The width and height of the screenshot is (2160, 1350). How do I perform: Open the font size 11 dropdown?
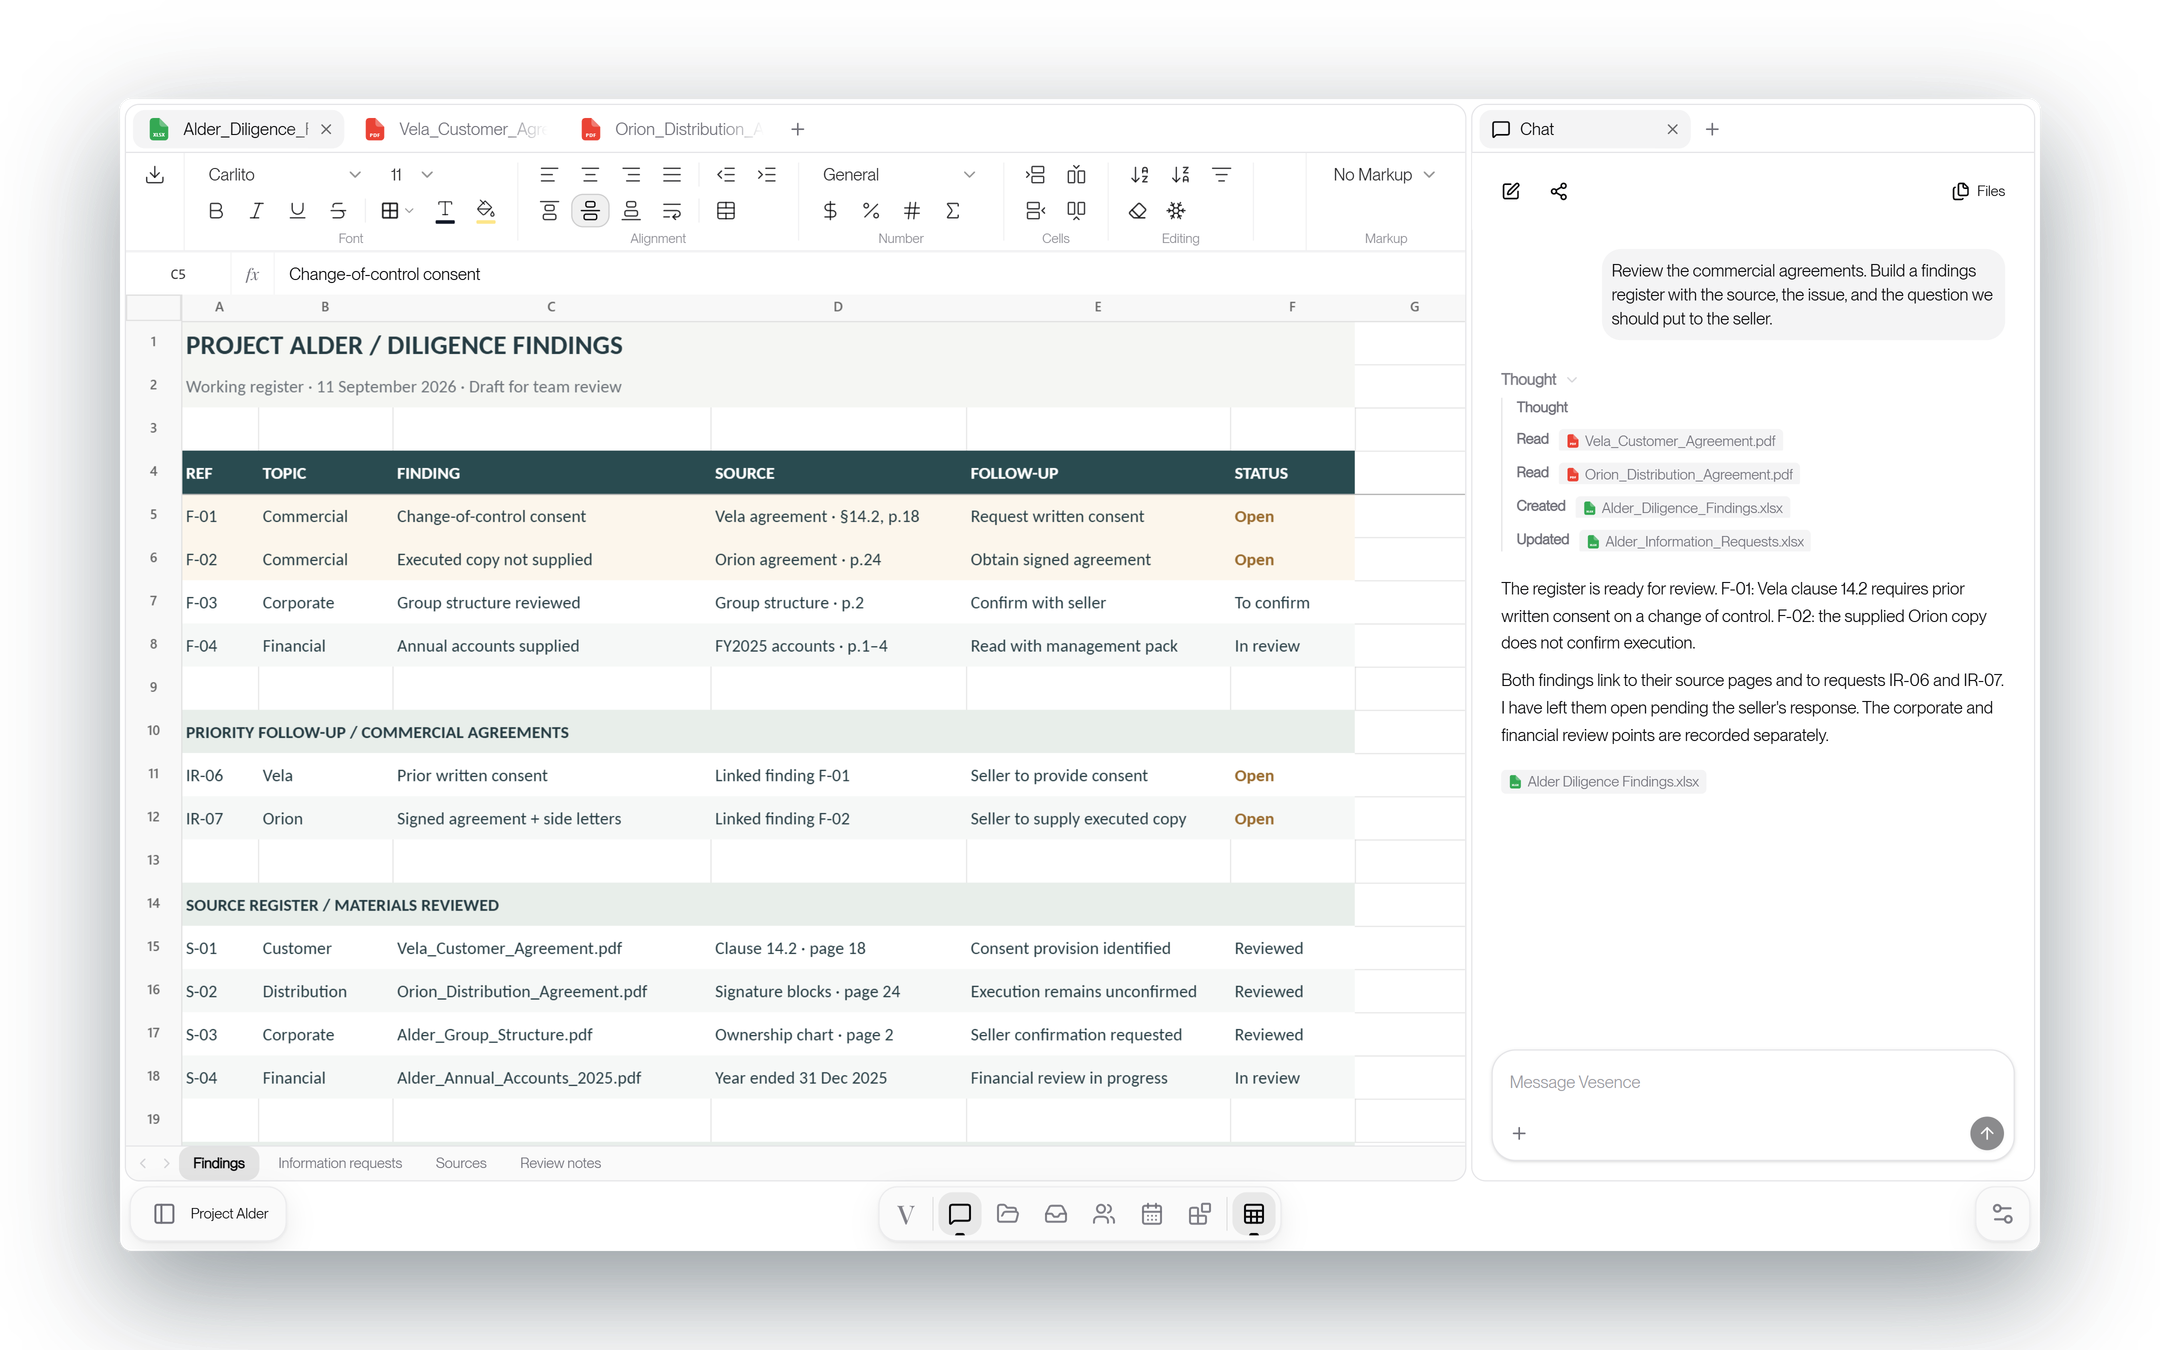pyautogui.click(x=411, y=174)
